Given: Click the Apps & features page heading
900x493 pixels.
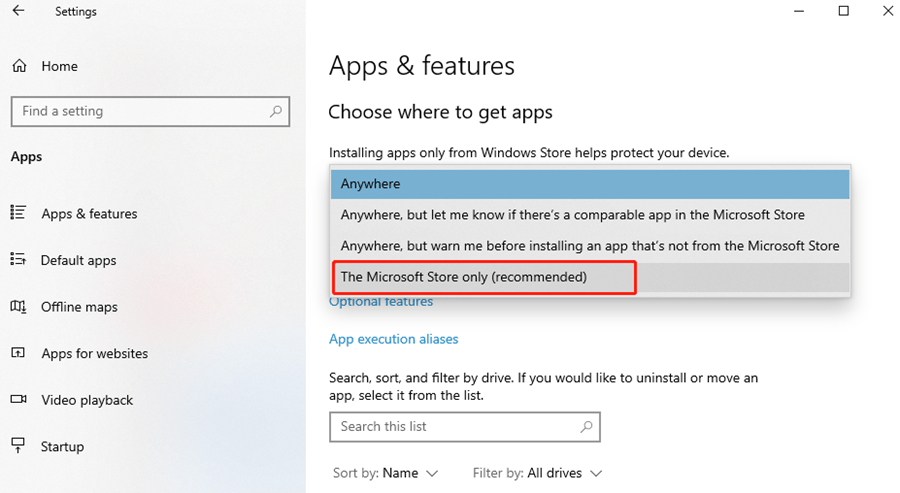Looking at the screenshot, I should click(x=422, y=65).
